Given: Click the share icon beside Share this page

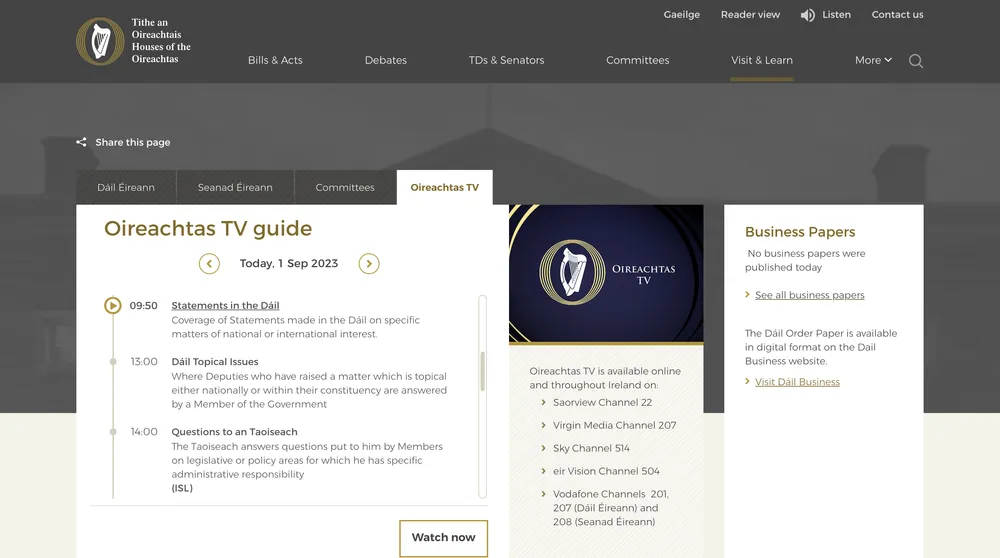Looking at the screenshot, I should pos(81,142).
